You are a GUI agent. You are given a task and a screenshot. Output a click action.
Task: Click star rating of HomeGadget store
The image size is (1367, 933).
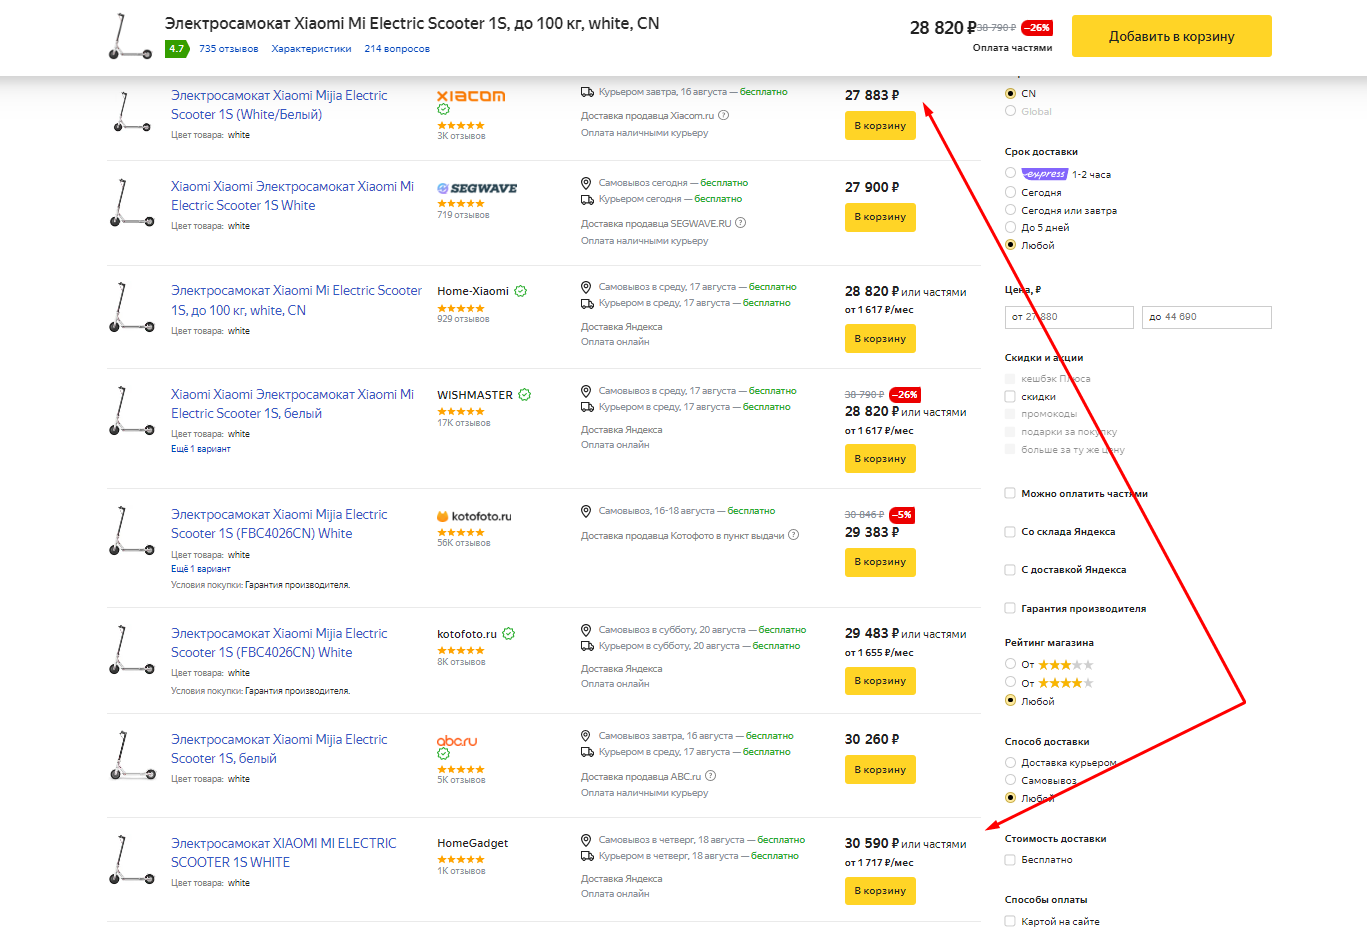461,859
